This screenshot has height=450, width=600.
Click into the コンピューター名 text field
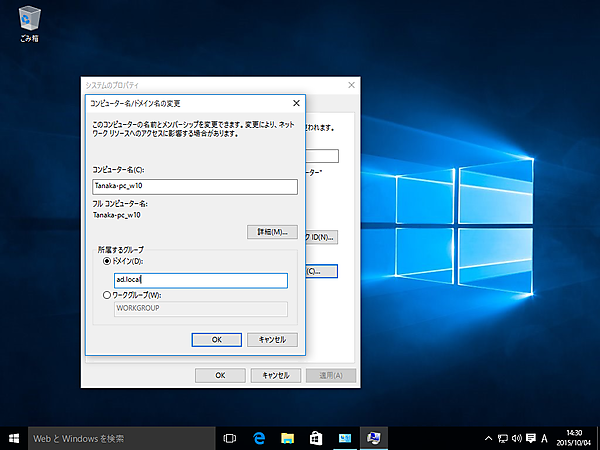(195, 186)
